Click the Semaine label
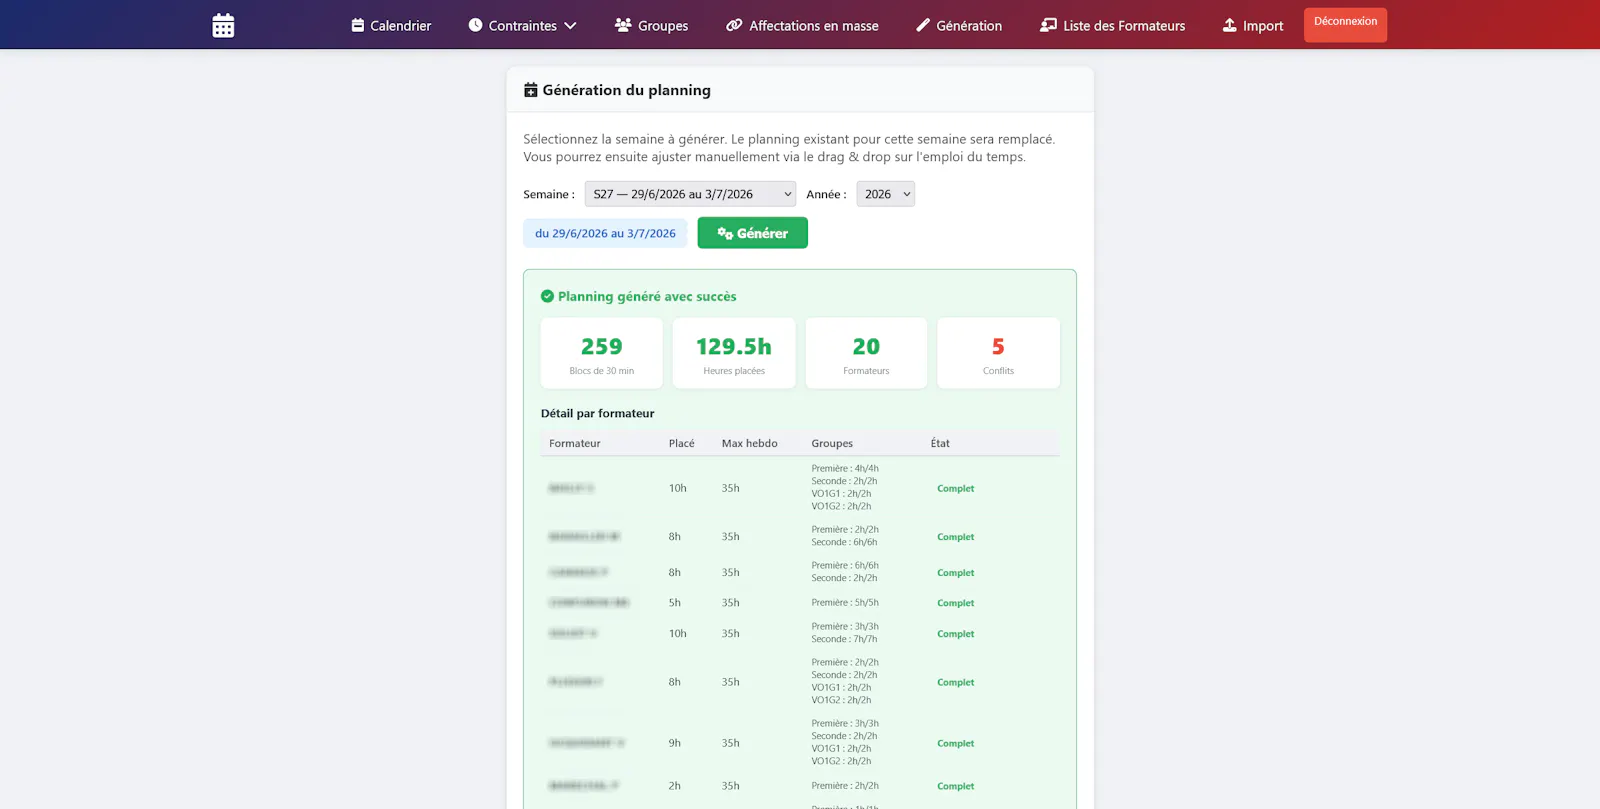Viewport: 1600px width, 809px height. click(549, 194)
